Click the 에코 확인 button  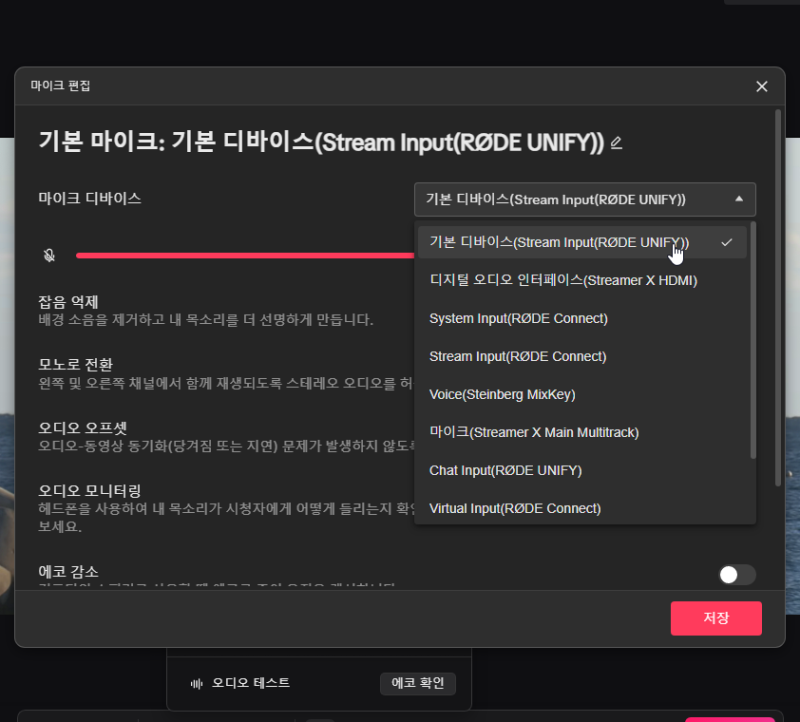[x=418, y=683]
